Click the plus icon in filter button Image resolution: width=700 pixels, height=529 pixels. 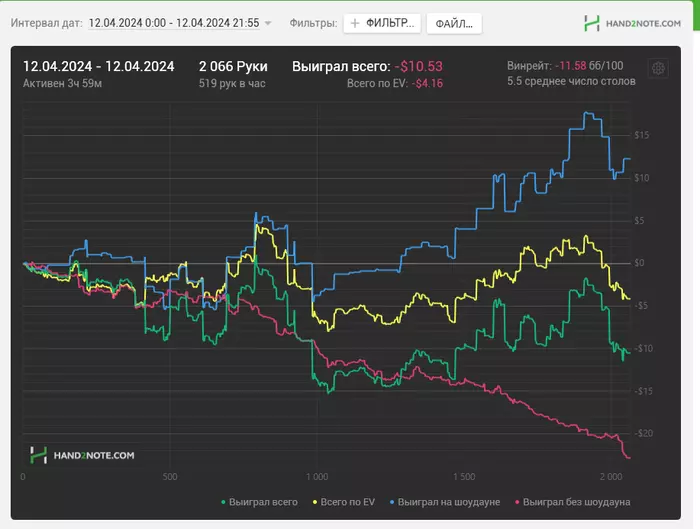(x=355, y=23)
